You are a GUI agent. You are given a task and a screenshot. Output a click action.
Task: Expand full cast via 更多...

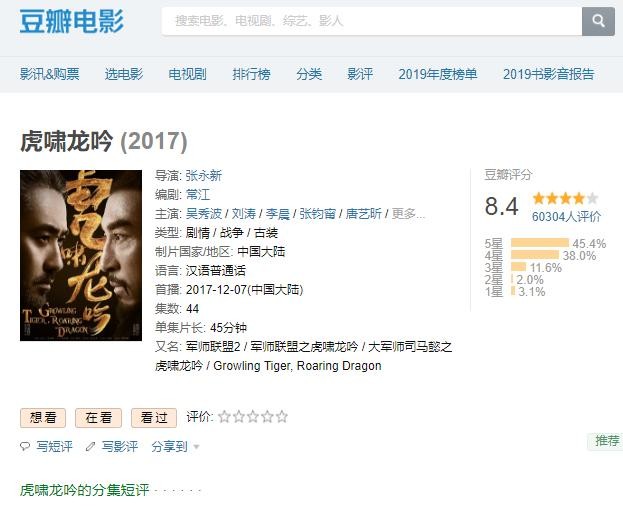408,214
